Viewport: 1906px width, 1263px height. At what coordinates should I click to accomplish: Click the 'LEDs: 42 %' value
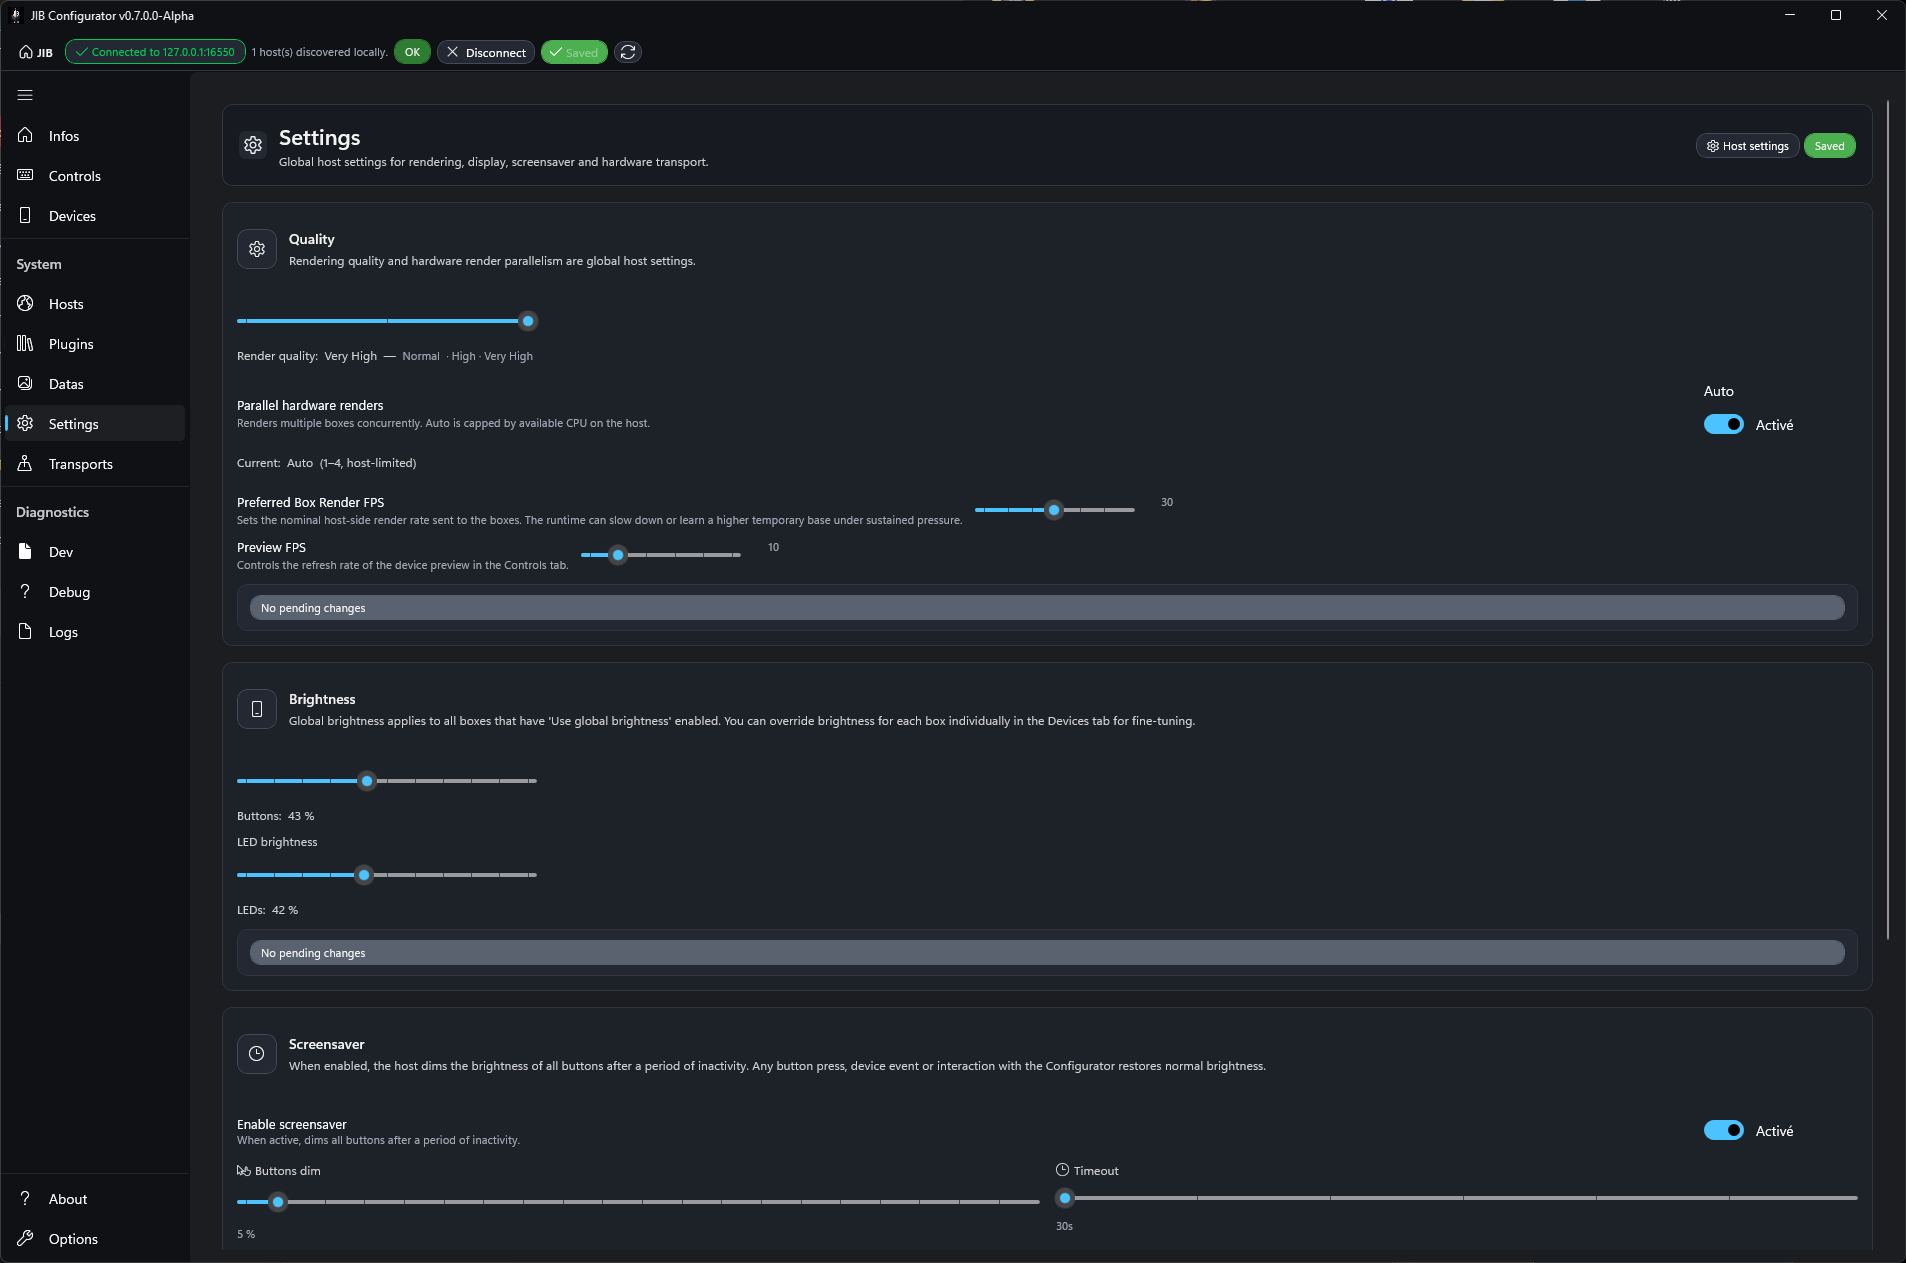[268, 910]
